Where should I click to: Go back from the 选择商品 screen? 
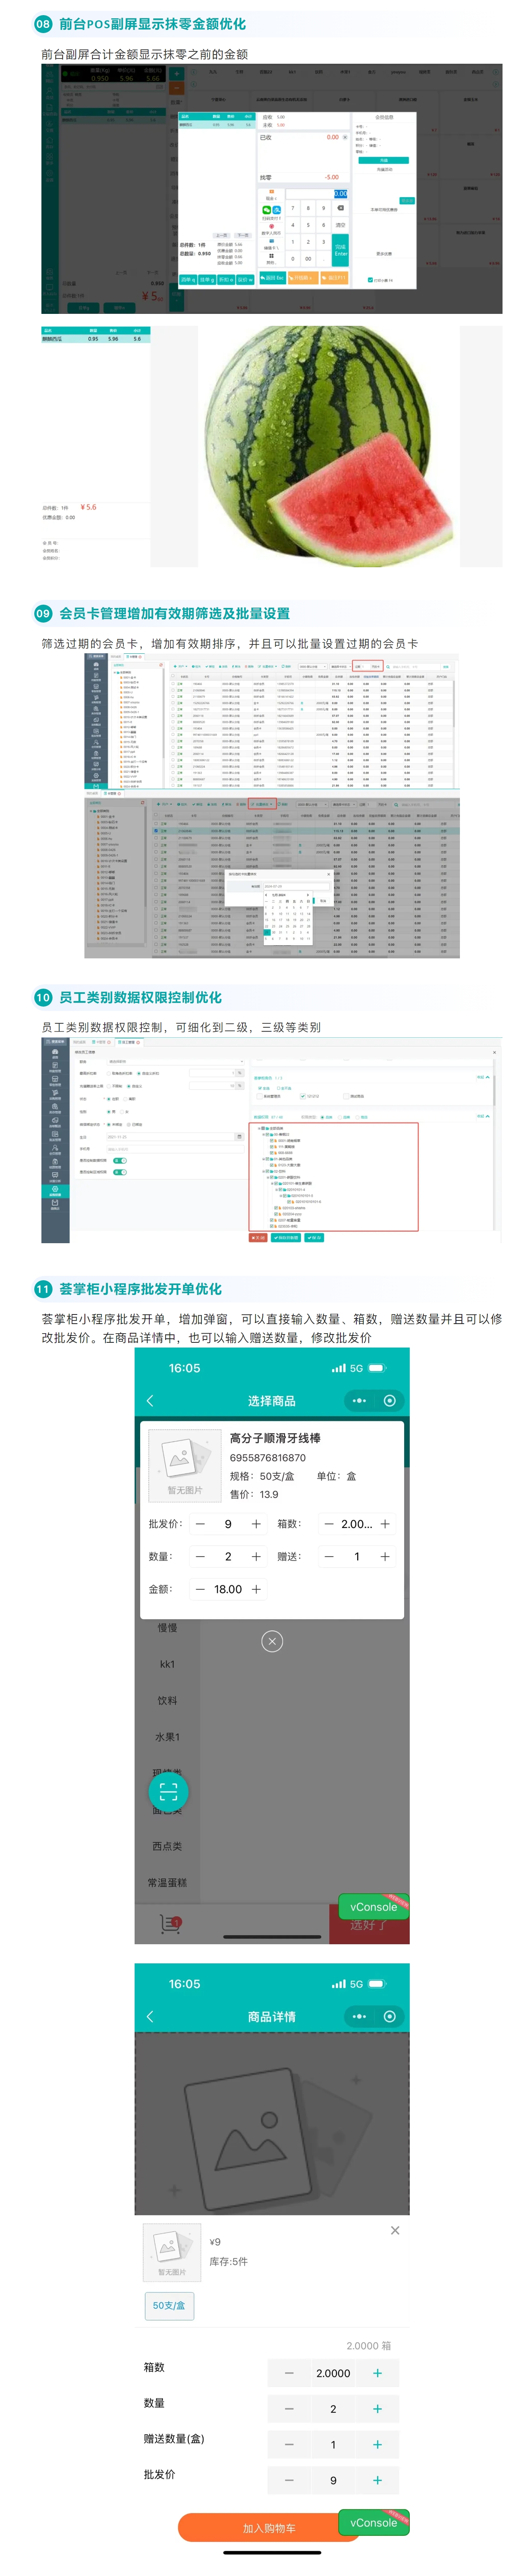[x=150, y=1400]
